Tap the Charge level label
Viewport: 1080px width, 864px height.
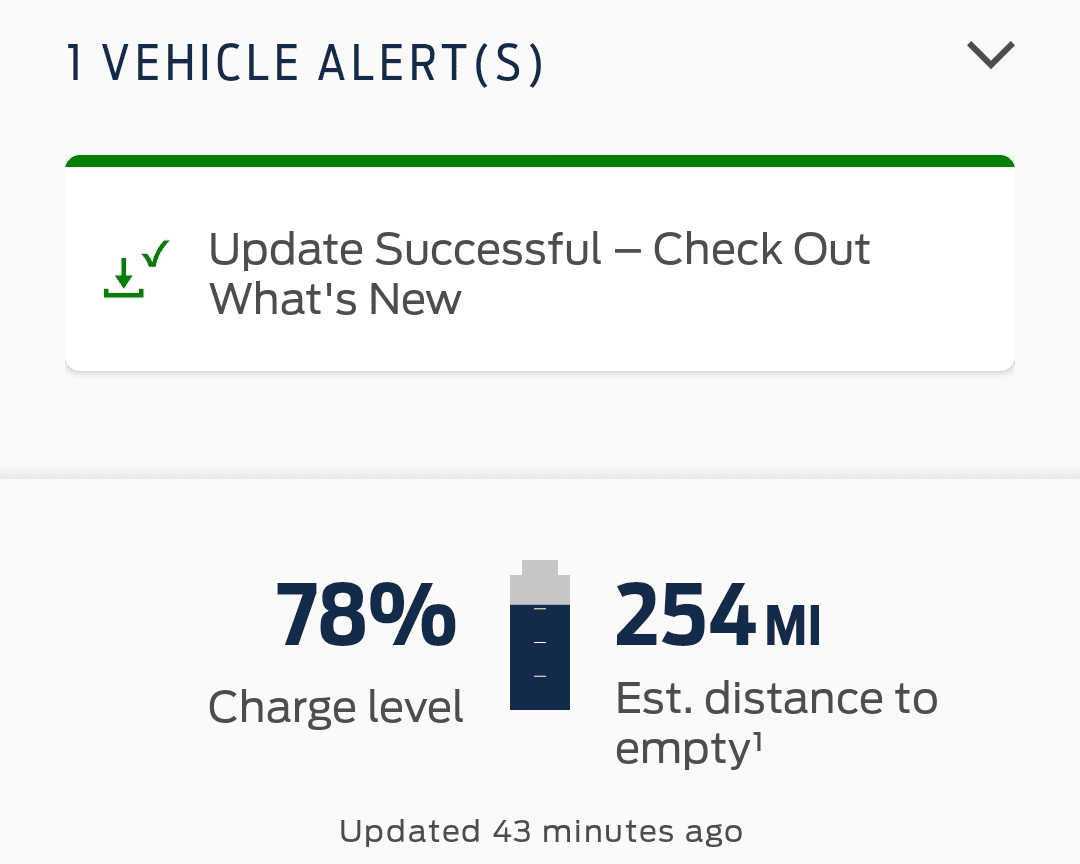tap(336, 708)
